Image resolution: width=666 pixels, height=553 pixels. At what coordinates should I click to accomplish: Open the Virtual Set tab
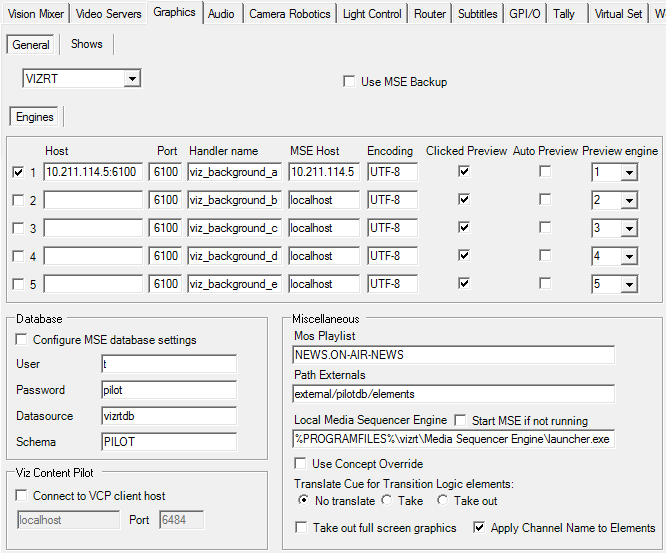point(618,14)
